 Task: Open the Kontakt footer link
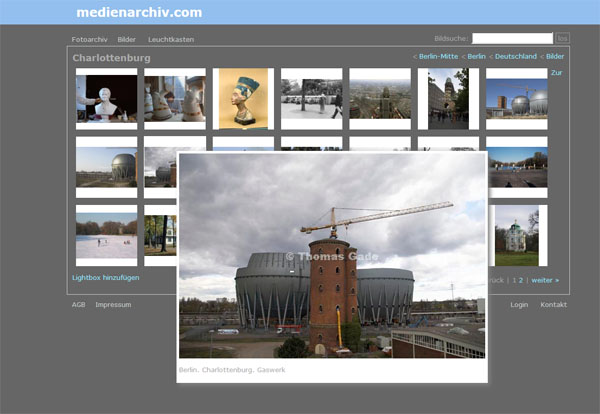tap(553, 304)
